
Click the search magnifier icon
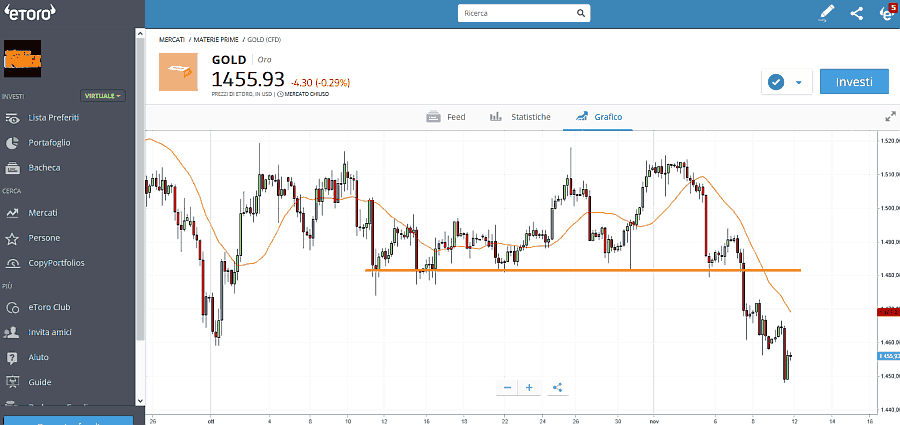coord(579,14)
